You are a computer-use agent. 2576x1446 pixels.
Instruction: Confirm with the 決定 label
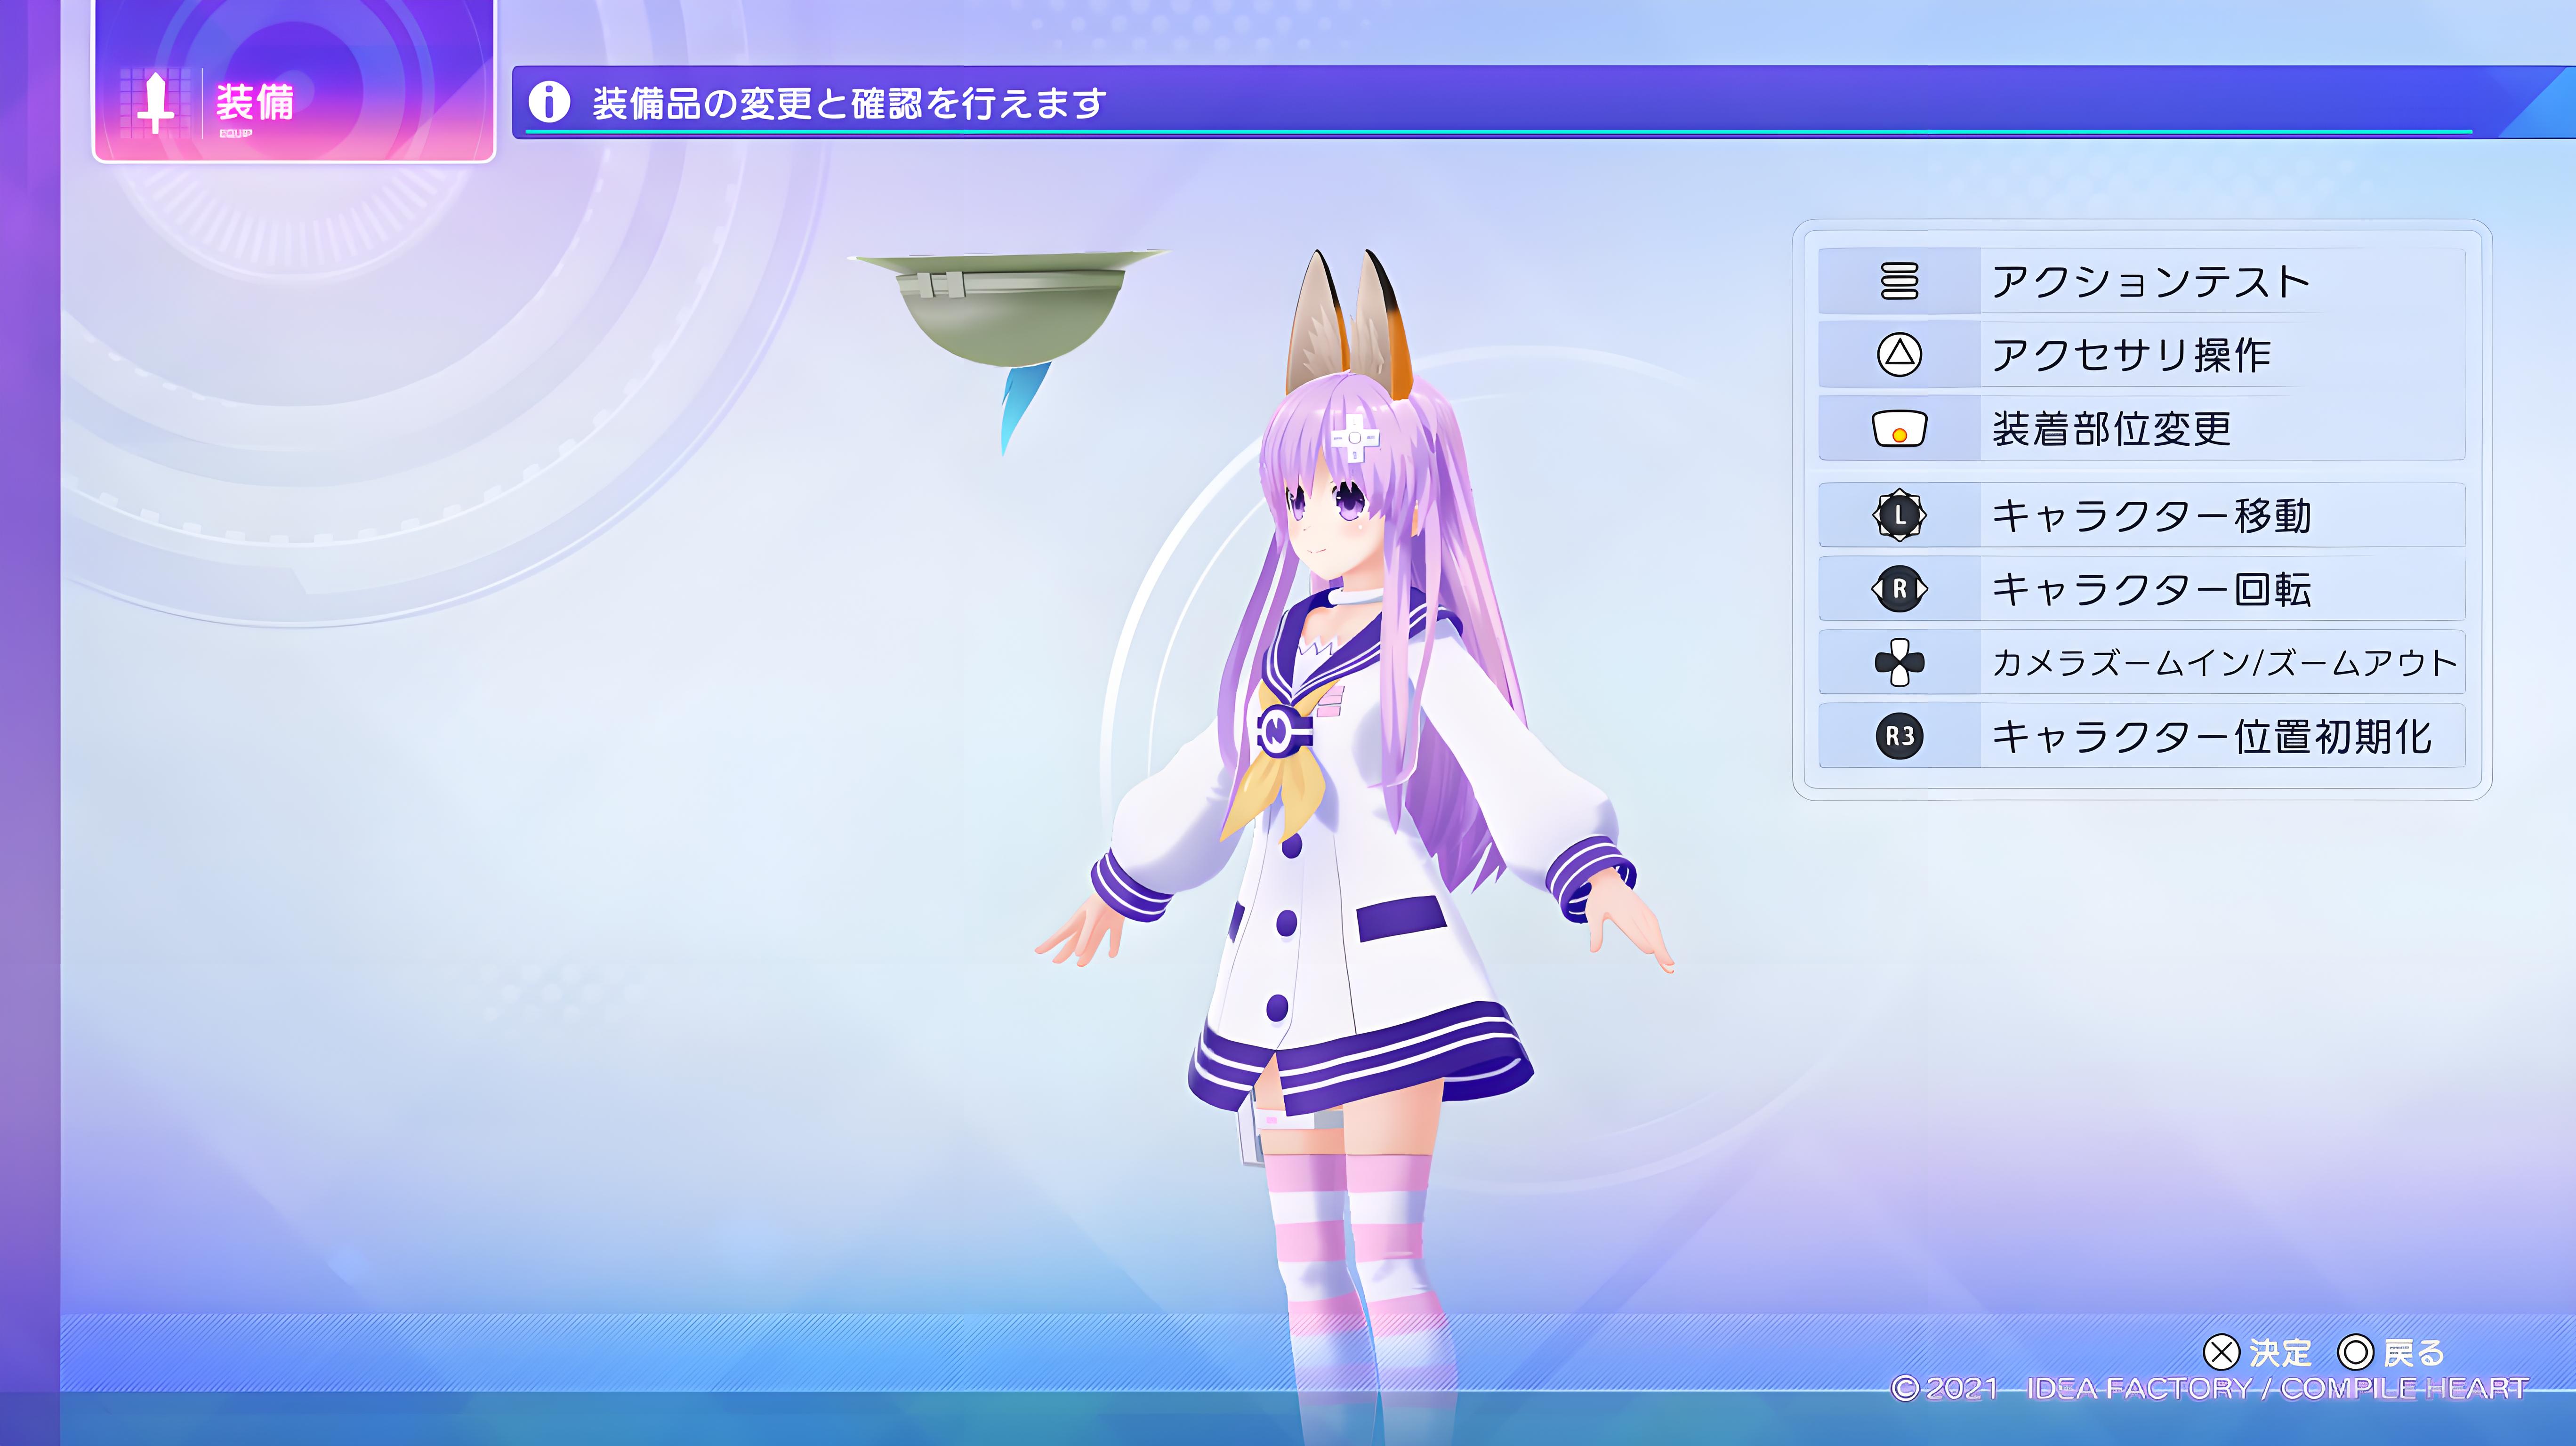click(x=2280, y=1353)
